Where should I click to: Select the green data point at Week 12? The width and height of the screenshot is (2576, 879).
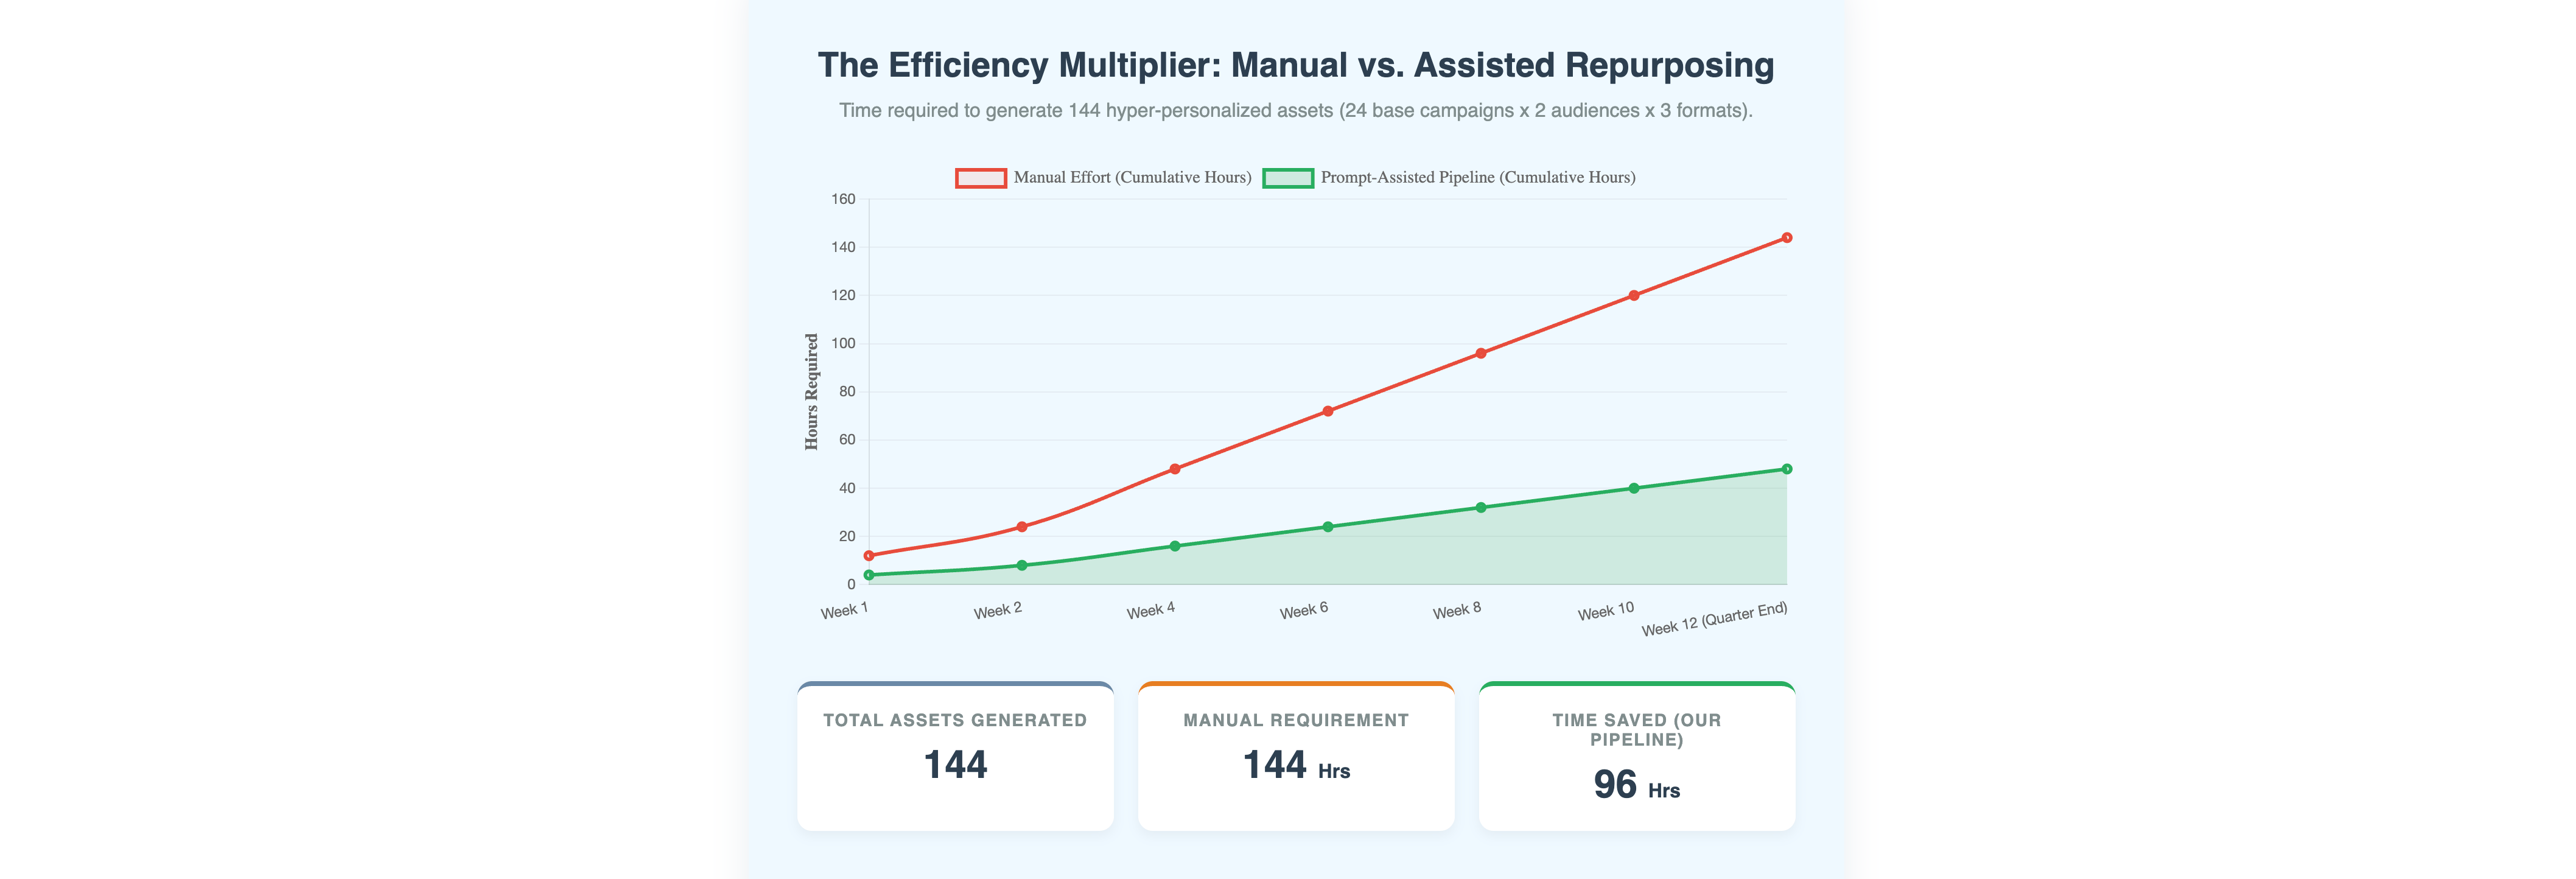click(x=1787, y=469)
